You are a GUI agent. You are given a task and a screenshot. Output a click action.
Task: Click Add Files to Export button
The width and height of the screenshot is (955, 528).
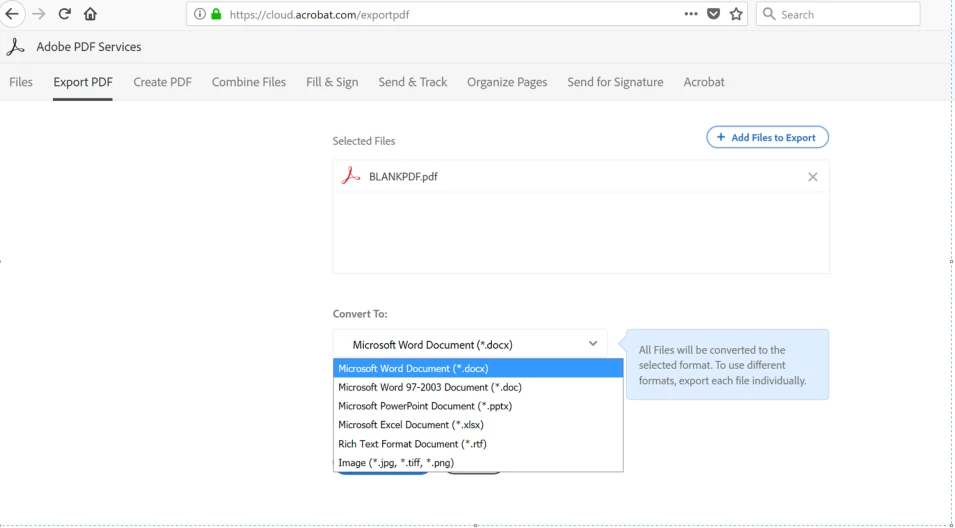[767, 137]
